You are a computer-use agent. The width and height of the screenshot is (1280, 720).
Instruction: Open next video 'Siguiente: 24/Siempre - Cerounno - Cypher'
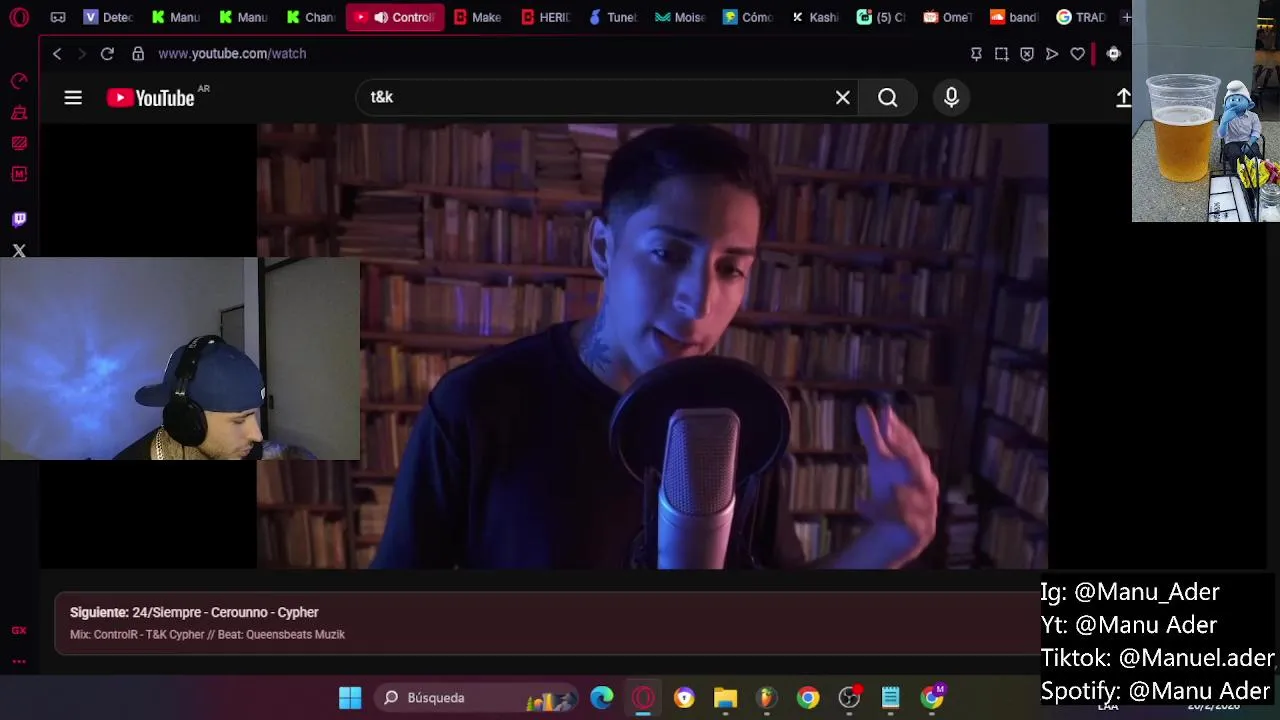194,612
